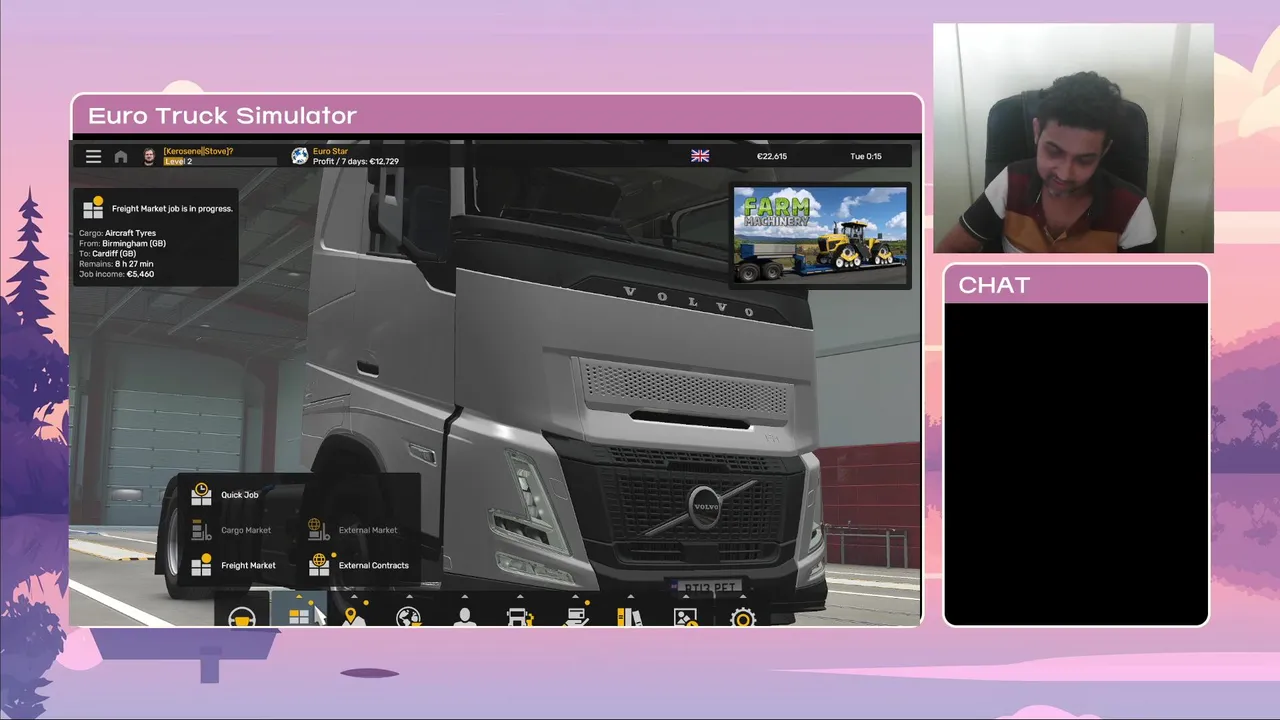1280x720 pixels.
Task: Click the [Kerosene][Stove]? player name
Action: click(198, 151)
